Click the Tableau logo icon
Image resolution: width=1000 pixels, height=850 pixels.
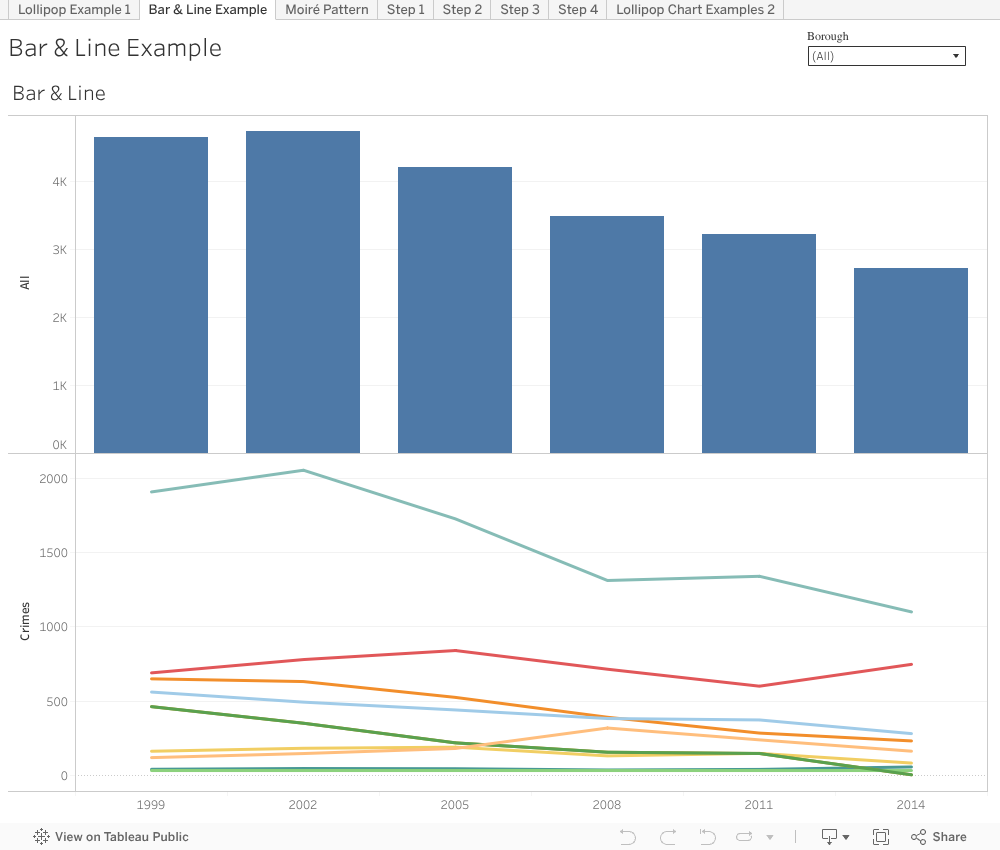(42, 837)
